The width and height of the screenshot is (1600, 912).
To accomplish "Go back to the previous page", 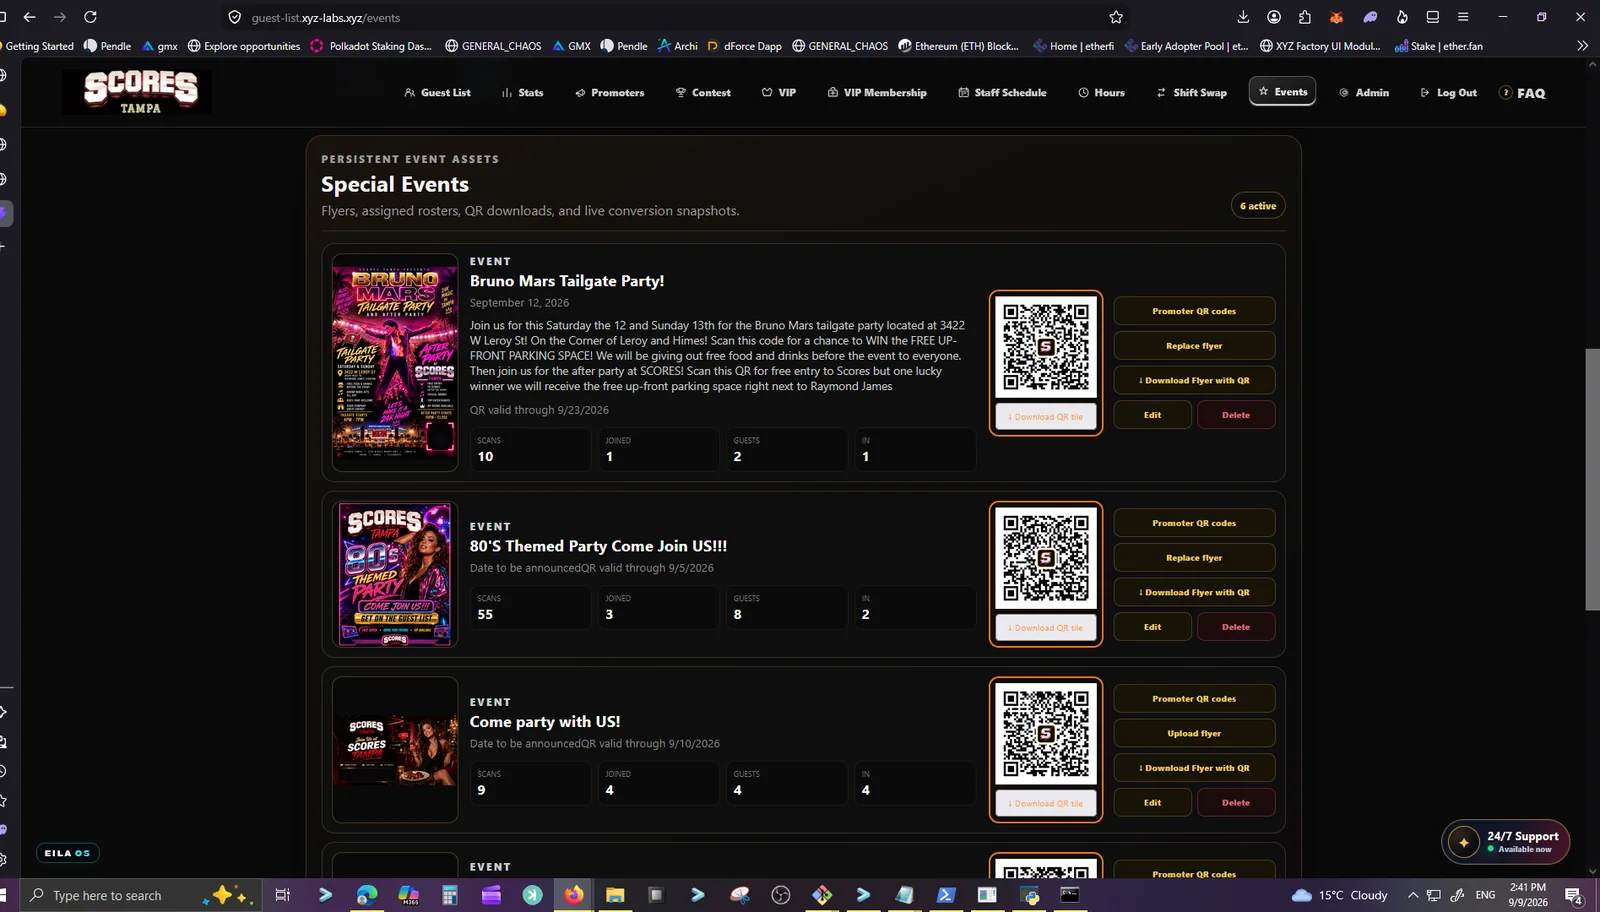I will pos(30,17).
